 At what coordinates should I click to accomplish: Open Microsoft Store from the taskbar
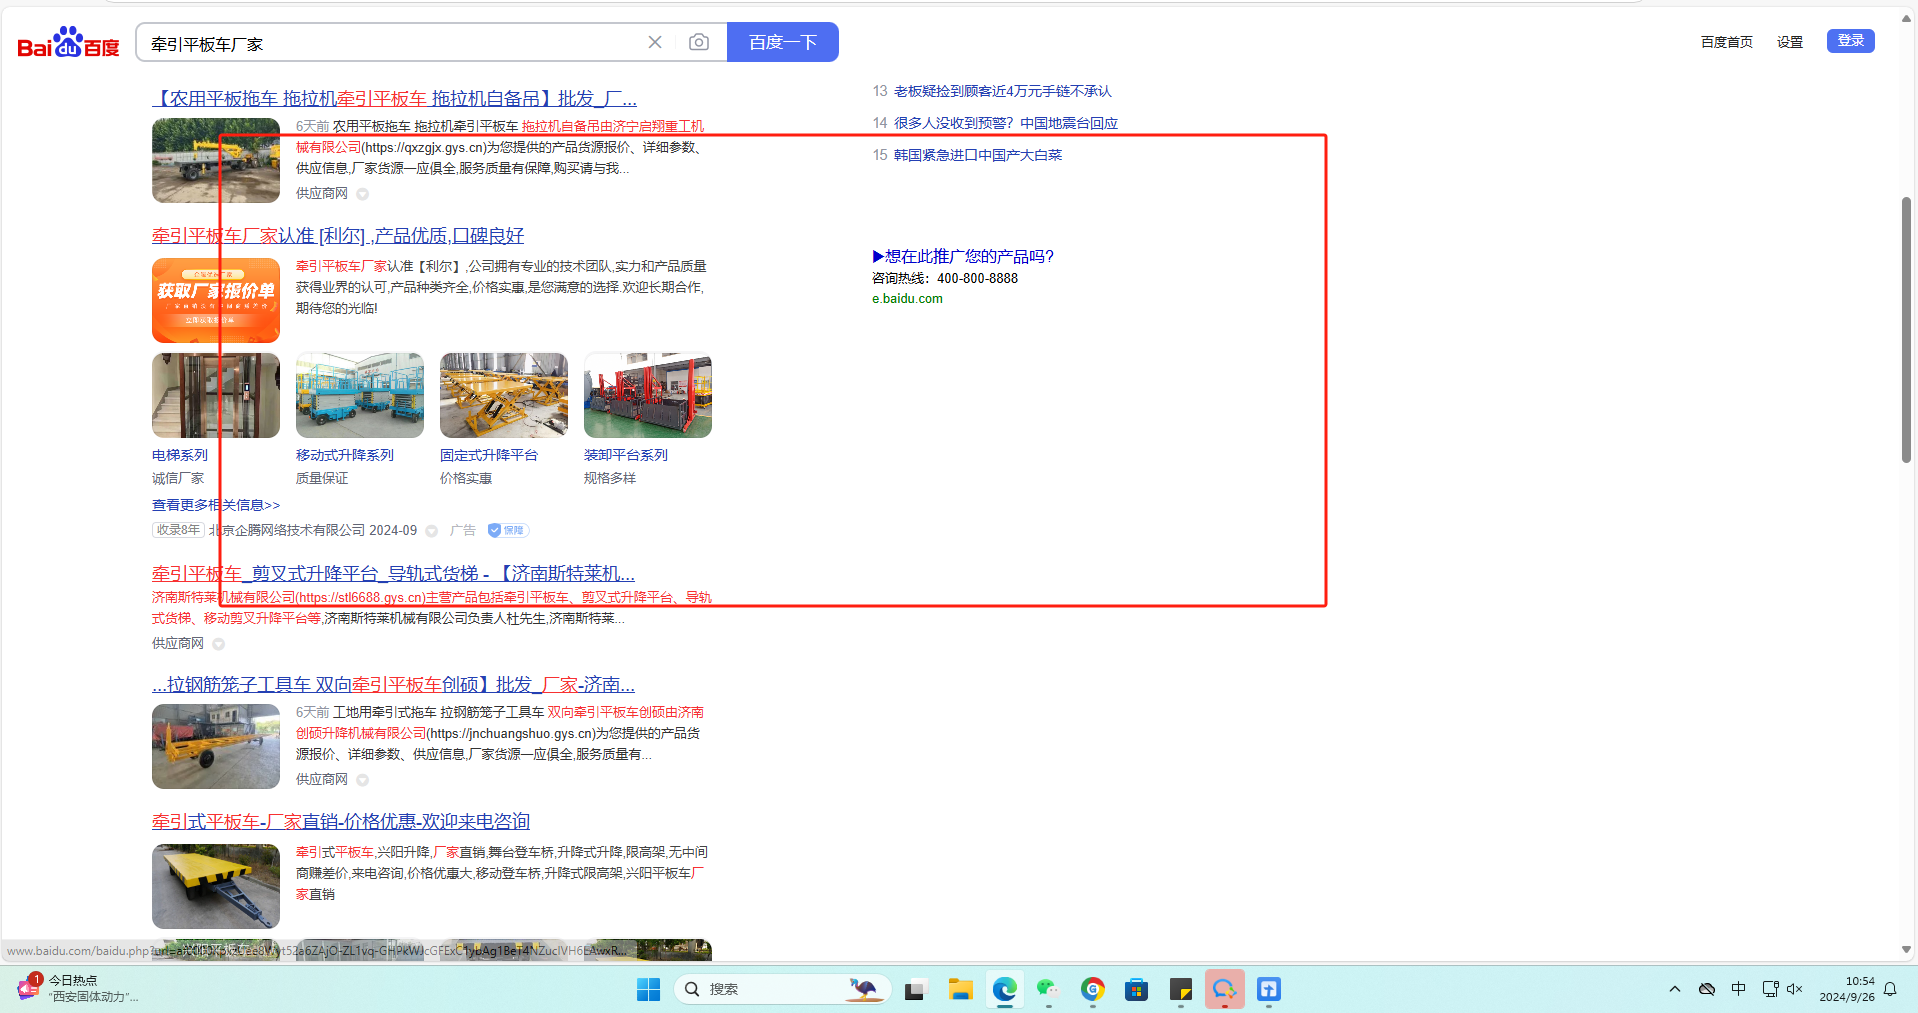(1136, 989)
